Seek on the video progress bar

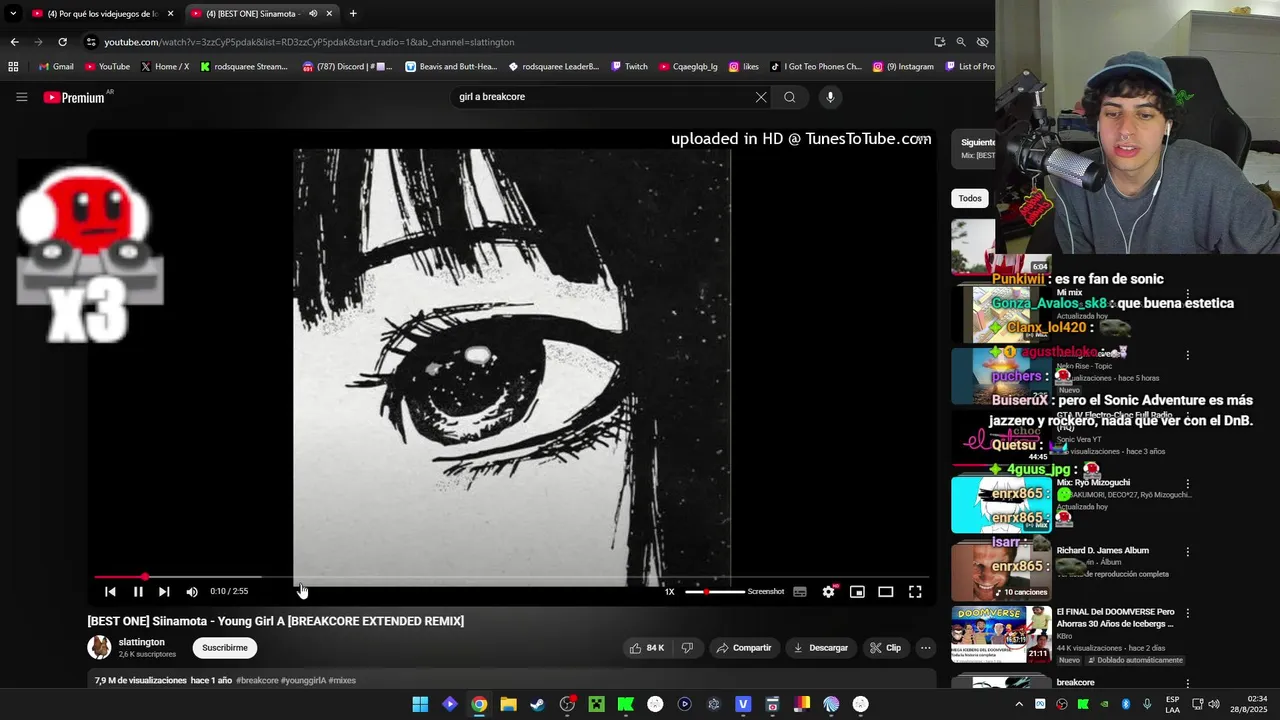point(512,577)
